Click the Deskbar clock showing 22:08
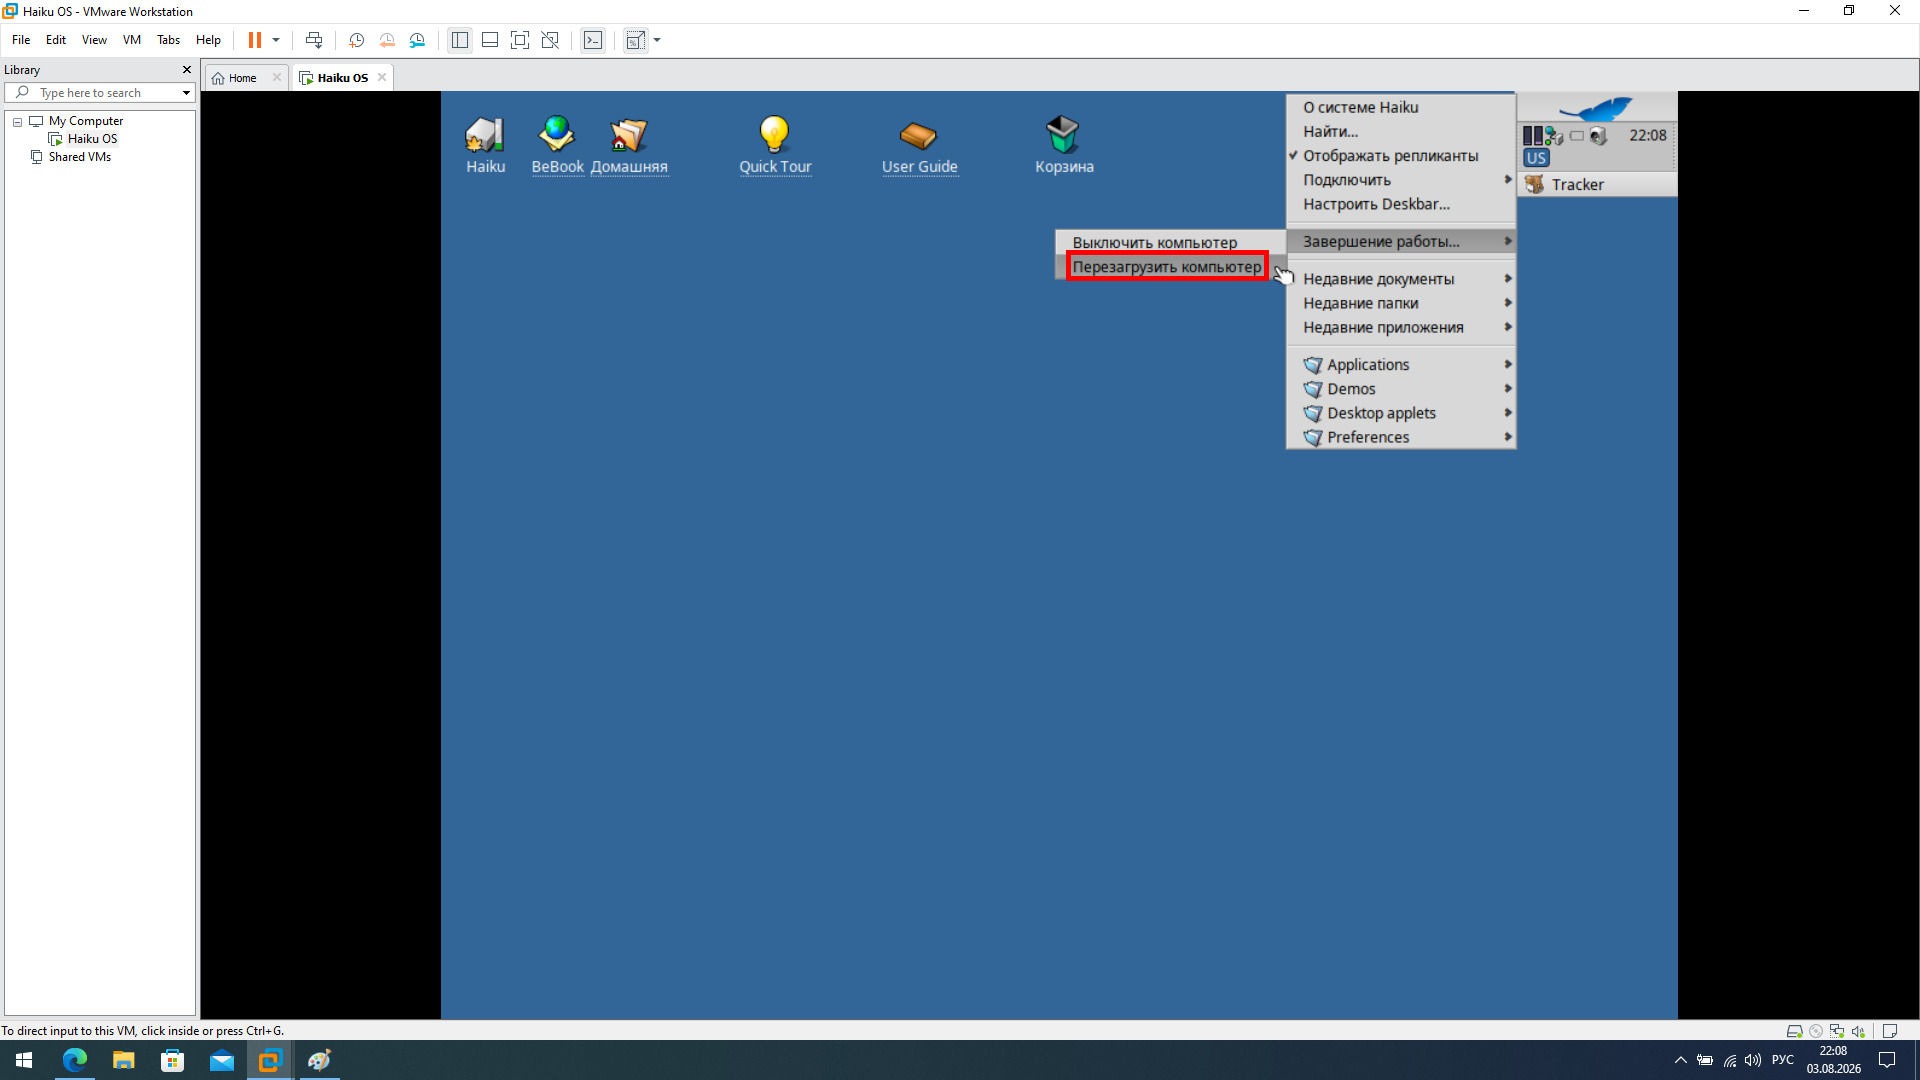The image size is (1920, 1080). click(1648, 136)
